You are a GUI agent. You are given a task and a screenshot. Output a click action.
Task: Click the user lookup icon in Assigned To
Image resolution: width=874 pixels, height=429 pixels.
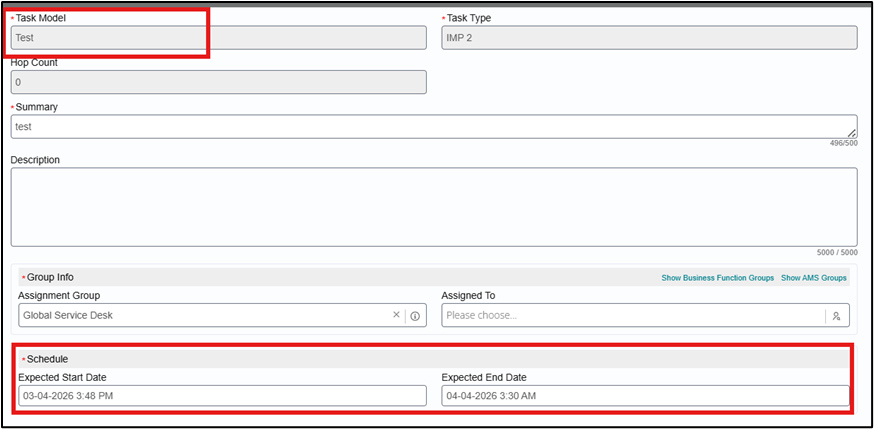(836, 316)
